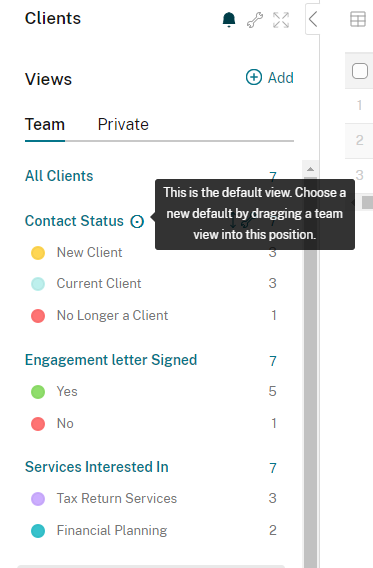Screen dimensions: 373x568
Task: Open Engagement letter Signed view
Action: tap(111, 360)
